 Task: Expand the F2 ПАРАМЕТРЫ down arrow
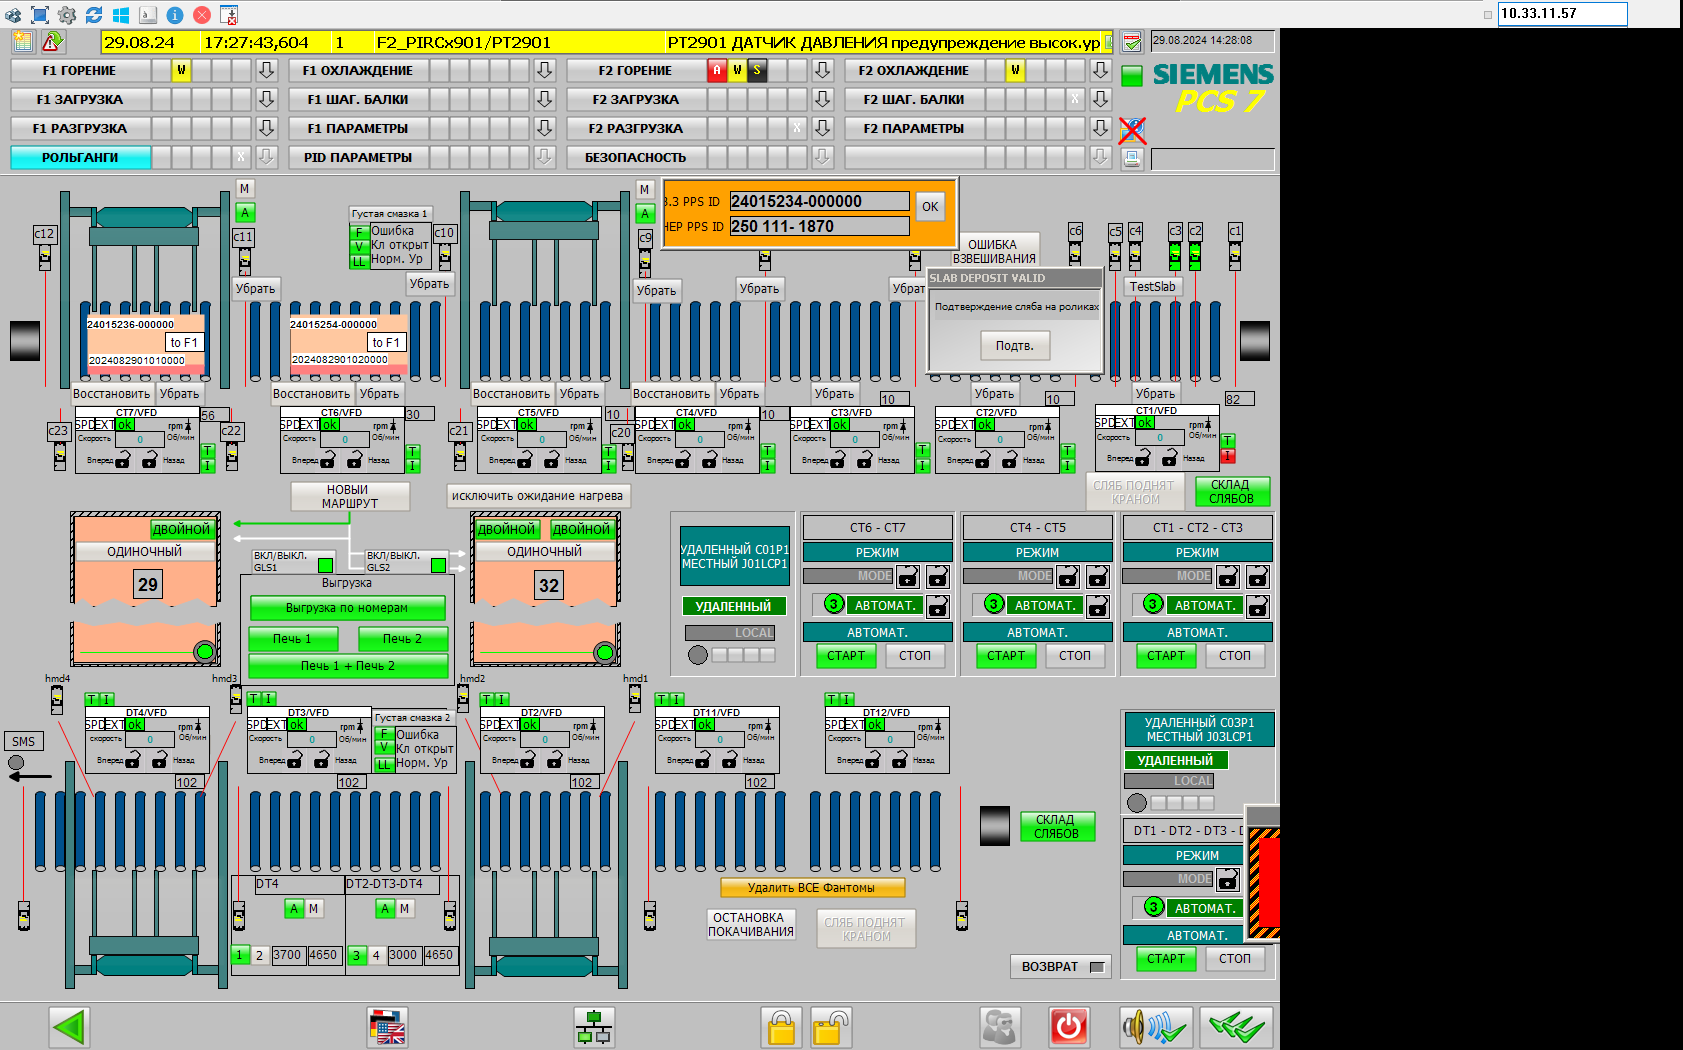pos(1100,128)
